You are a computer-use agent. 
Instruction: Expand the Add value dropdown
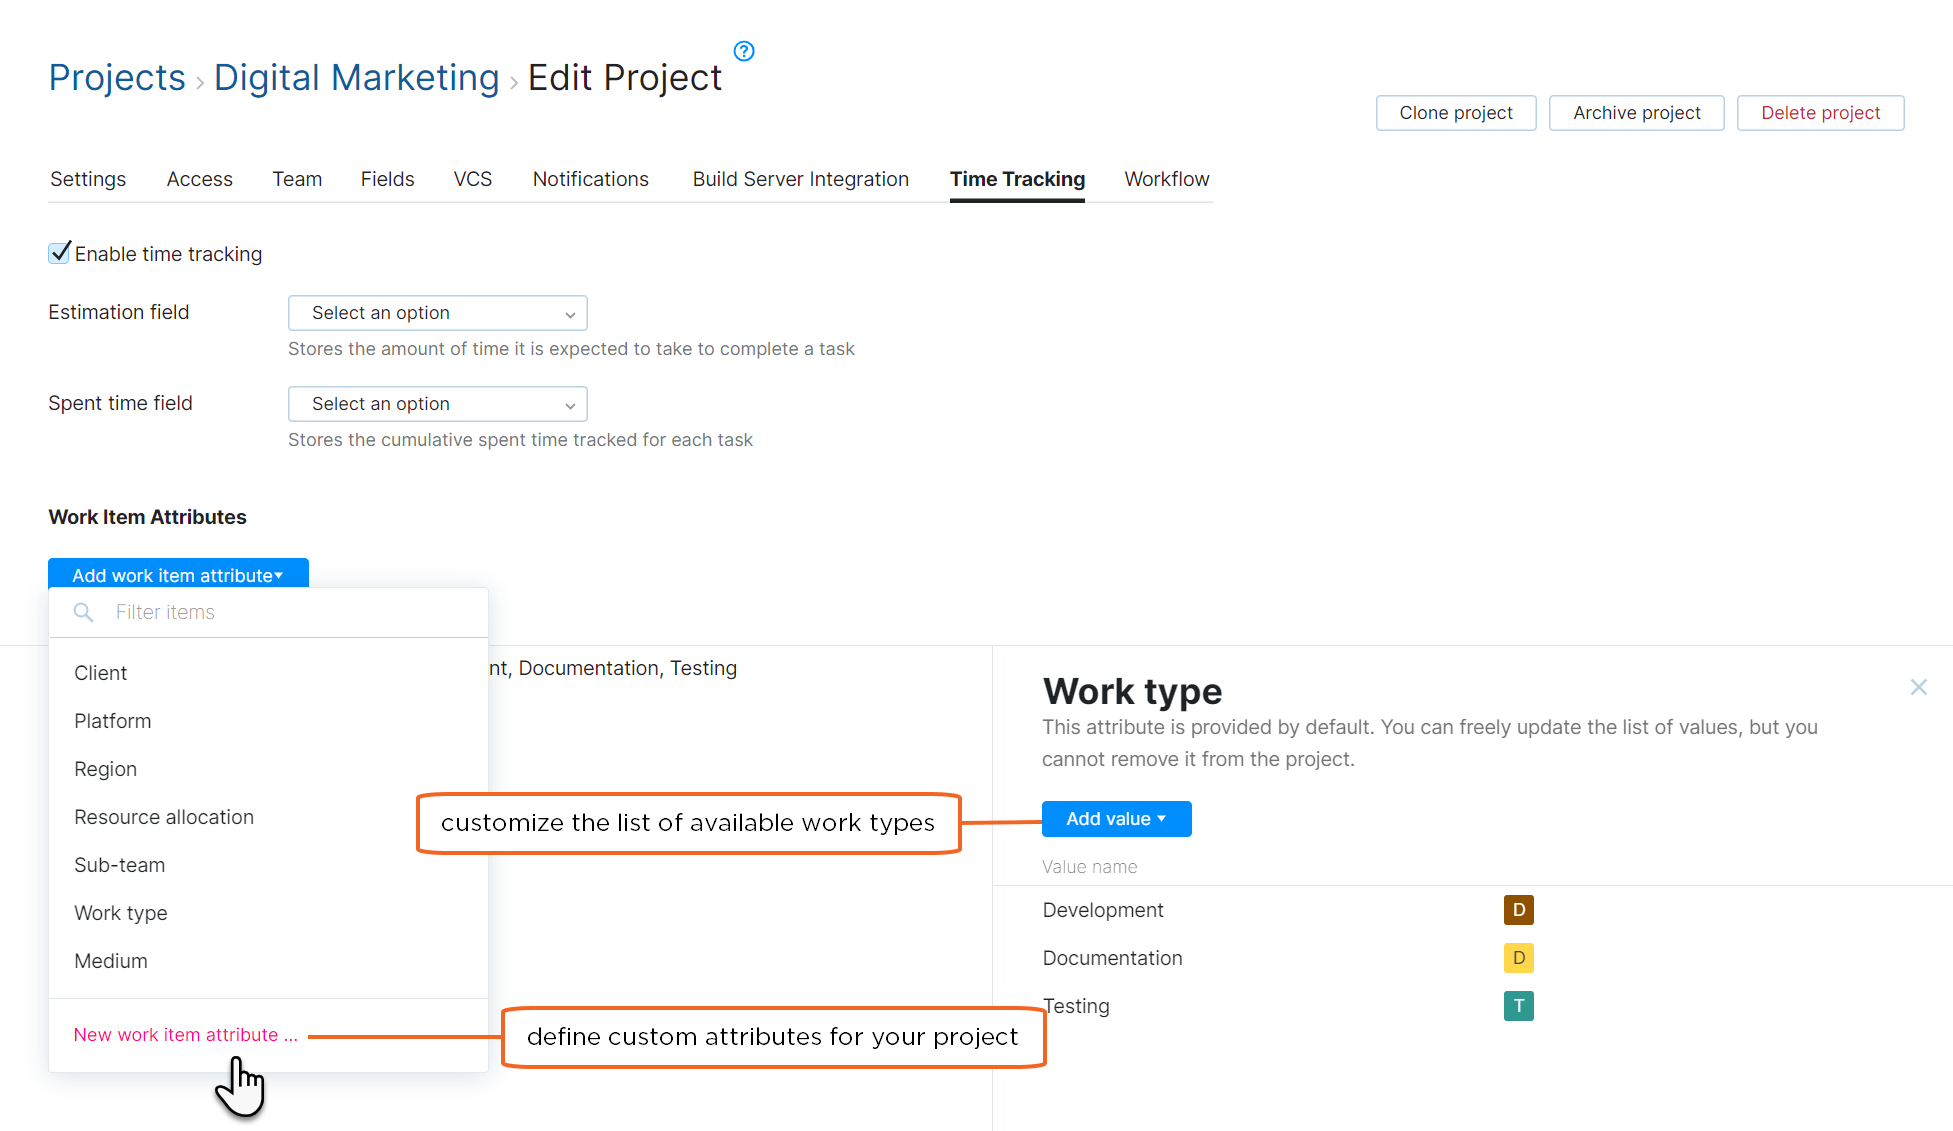click(x=1115, y=818)
